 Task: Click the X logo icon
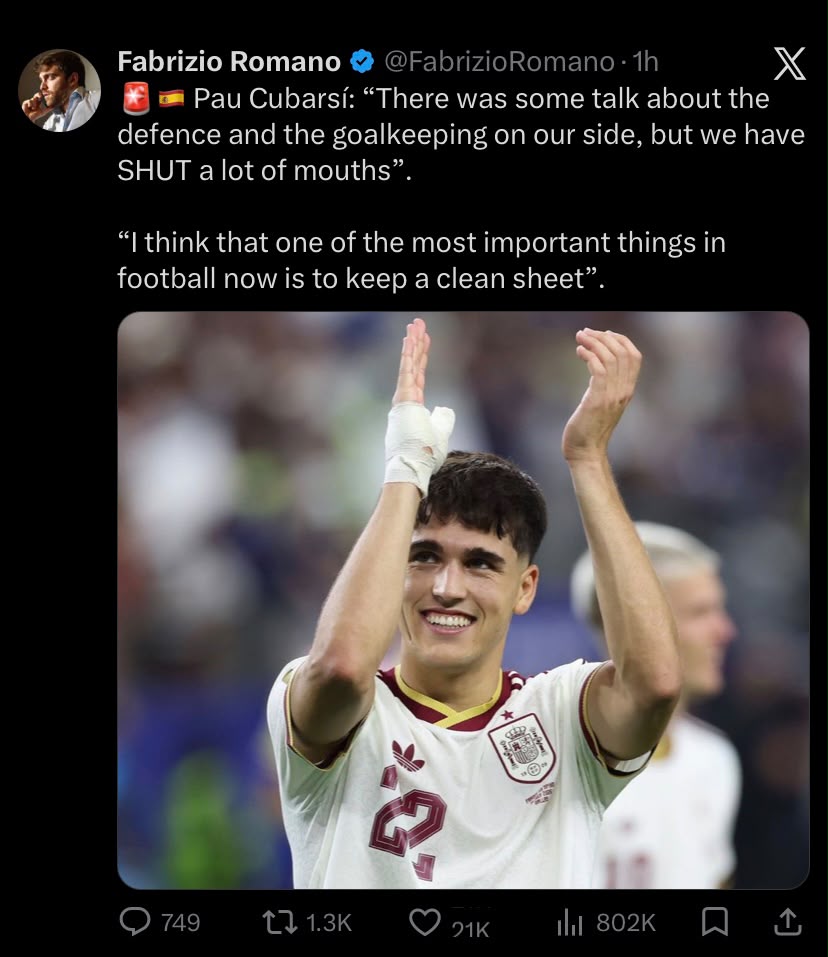pos(790,63)
